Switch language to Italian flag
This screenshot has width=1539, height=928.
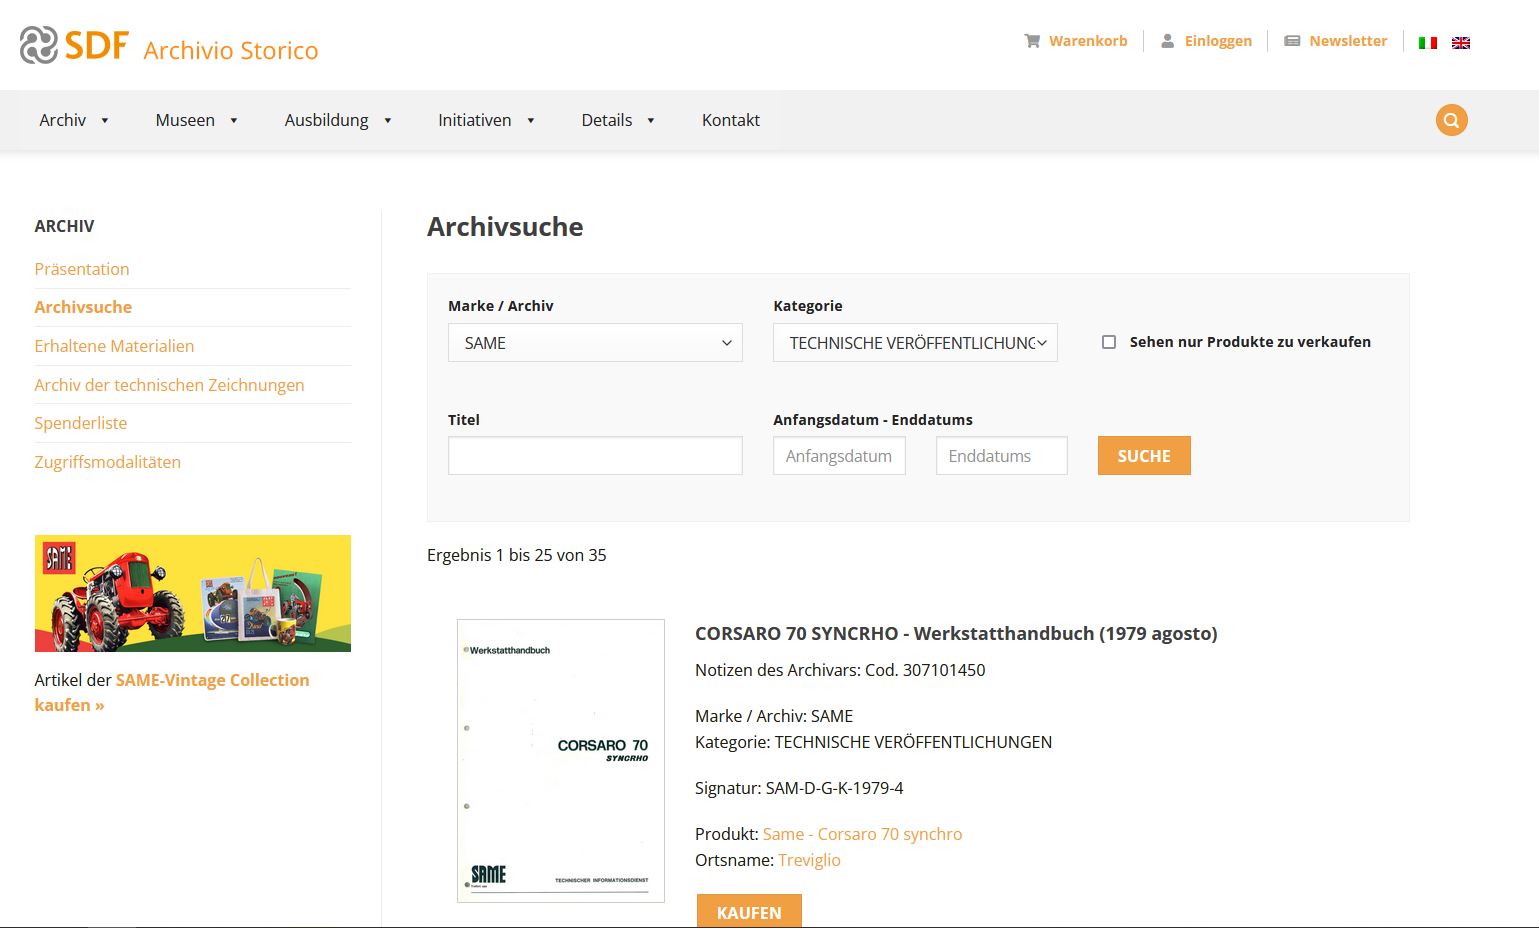click(1427, 42)
